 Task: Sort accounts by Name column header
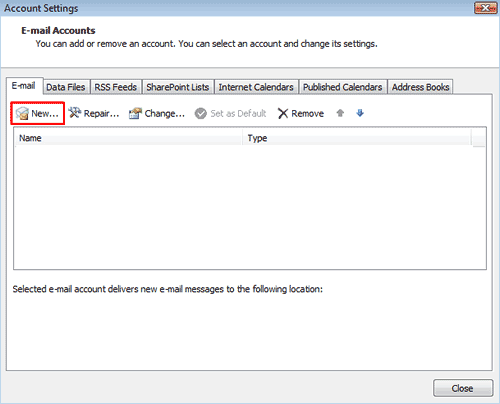128,138
